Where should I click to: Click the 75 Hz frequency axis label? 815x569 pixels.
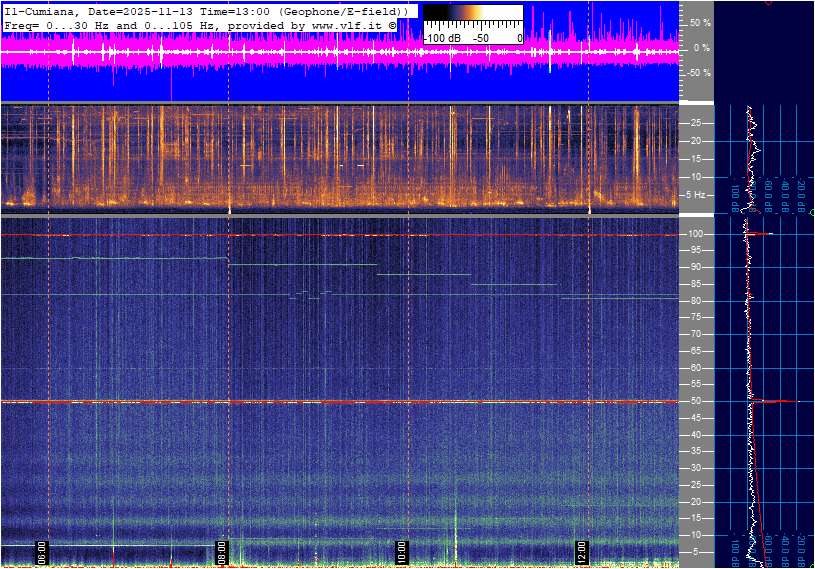click(695, 318)
